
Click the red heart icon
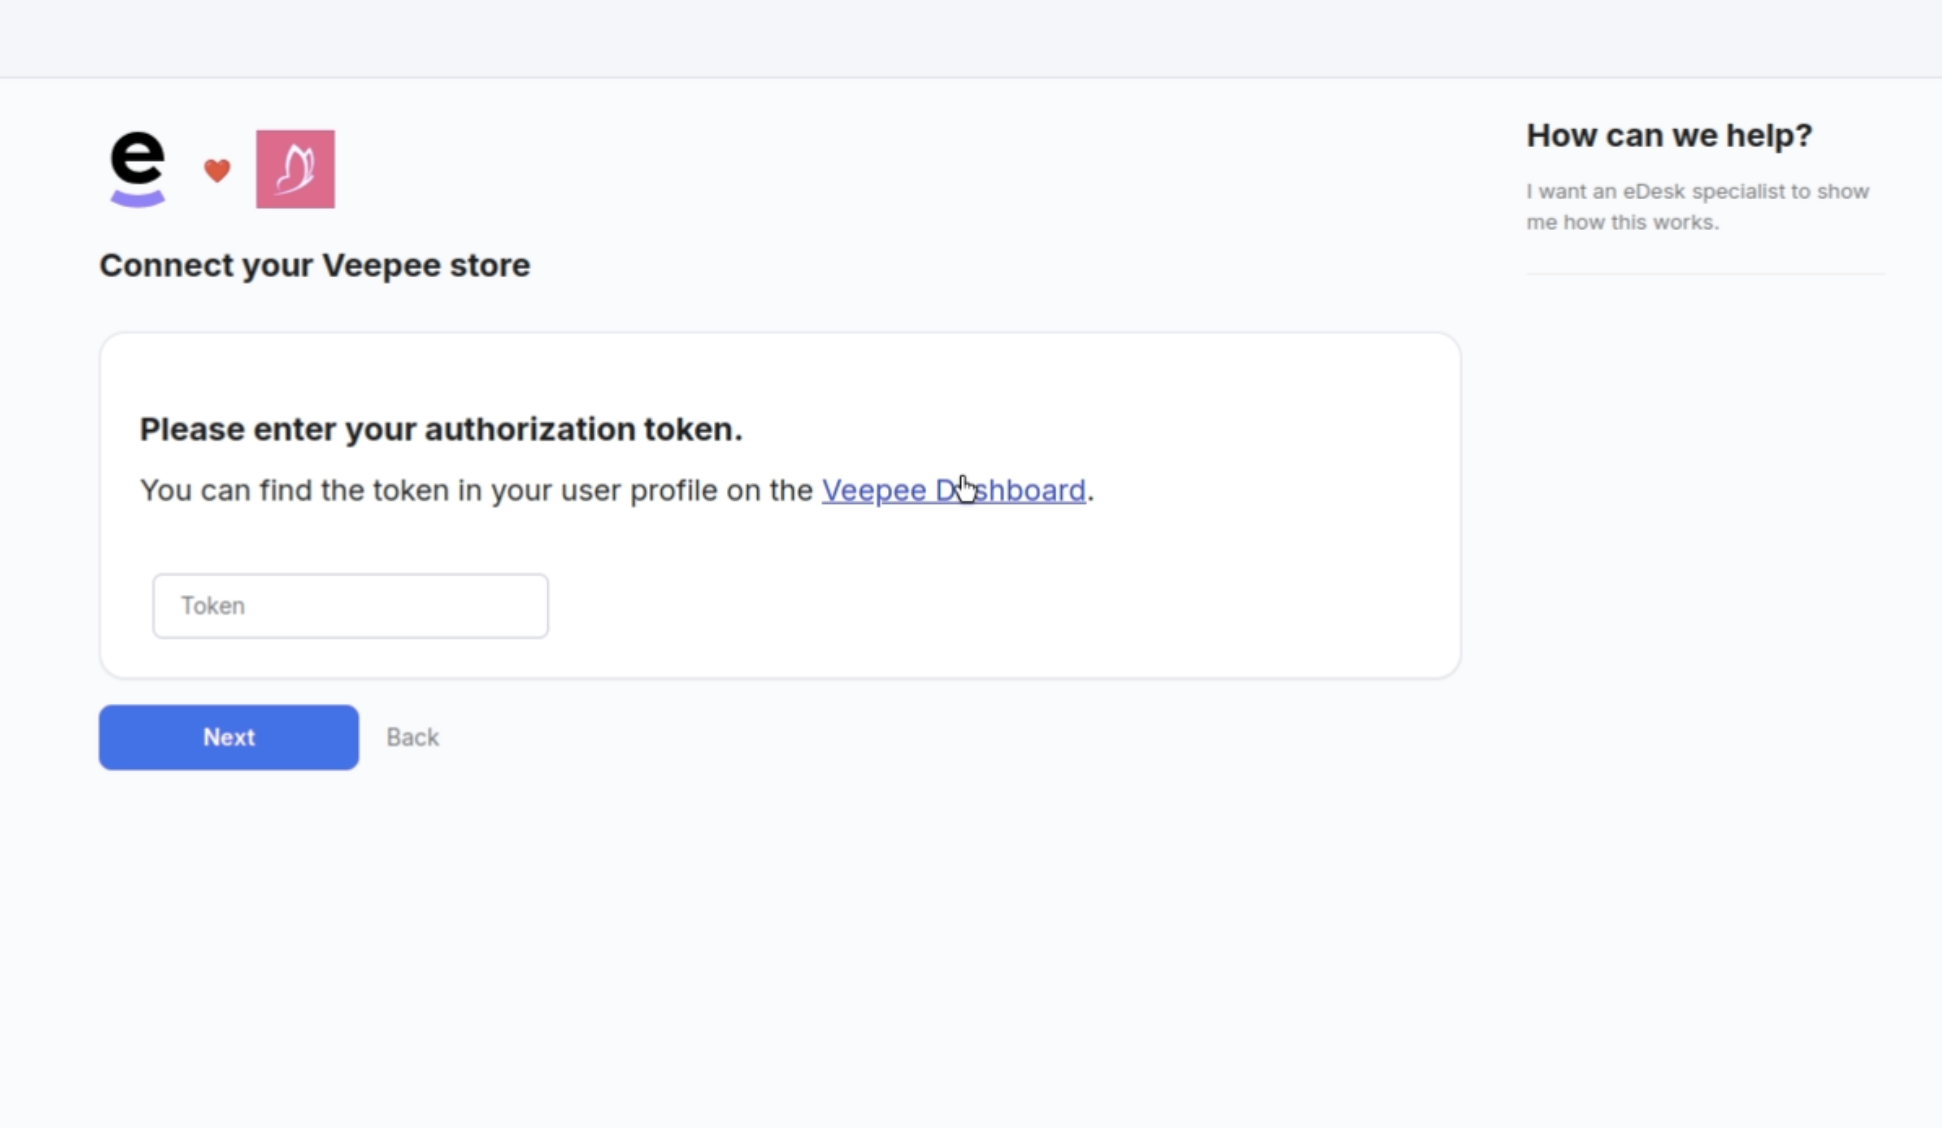217,171
